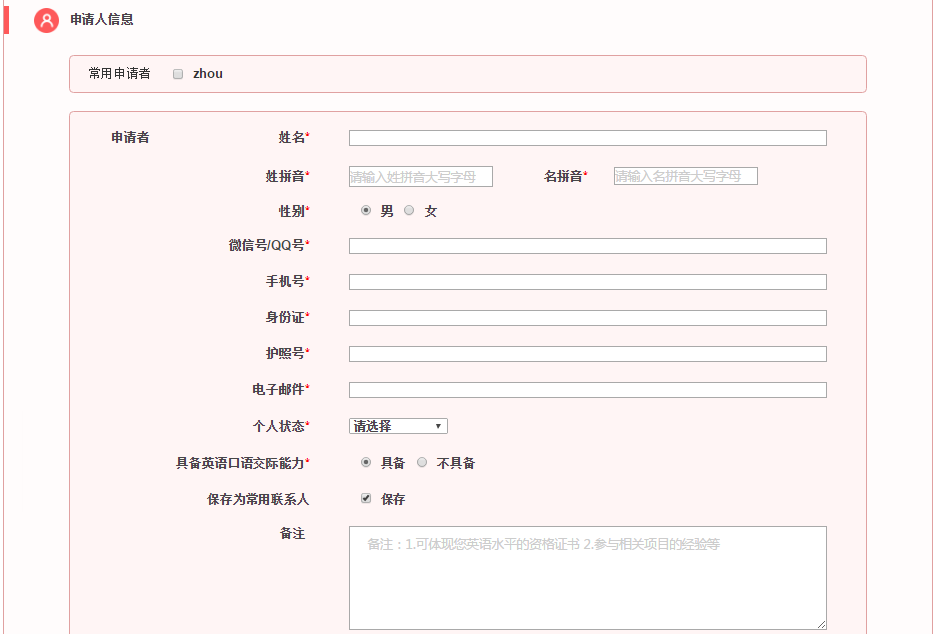Image resolution: width=935 pixels, height=634 pixels.
Task: Click the 微信号/QQ号 input field
Action: (x=587, y=246)
